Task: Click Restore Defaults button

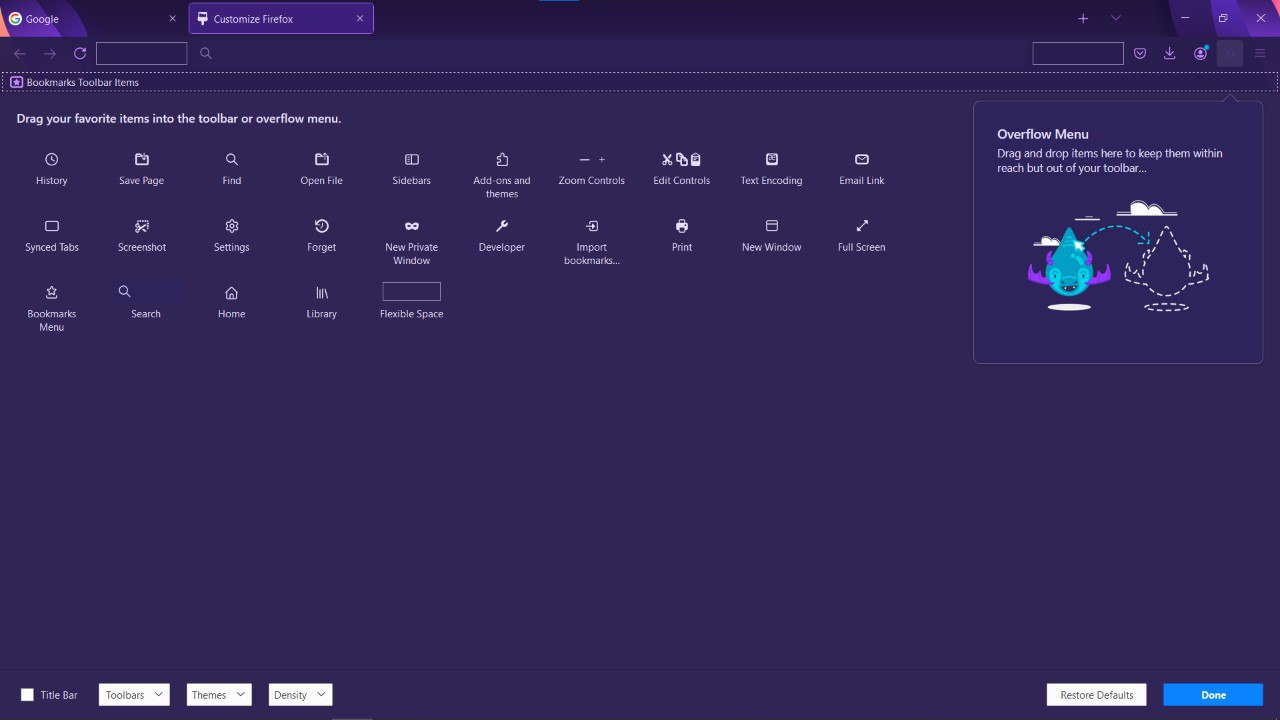Action: [x=1097, y=695]
